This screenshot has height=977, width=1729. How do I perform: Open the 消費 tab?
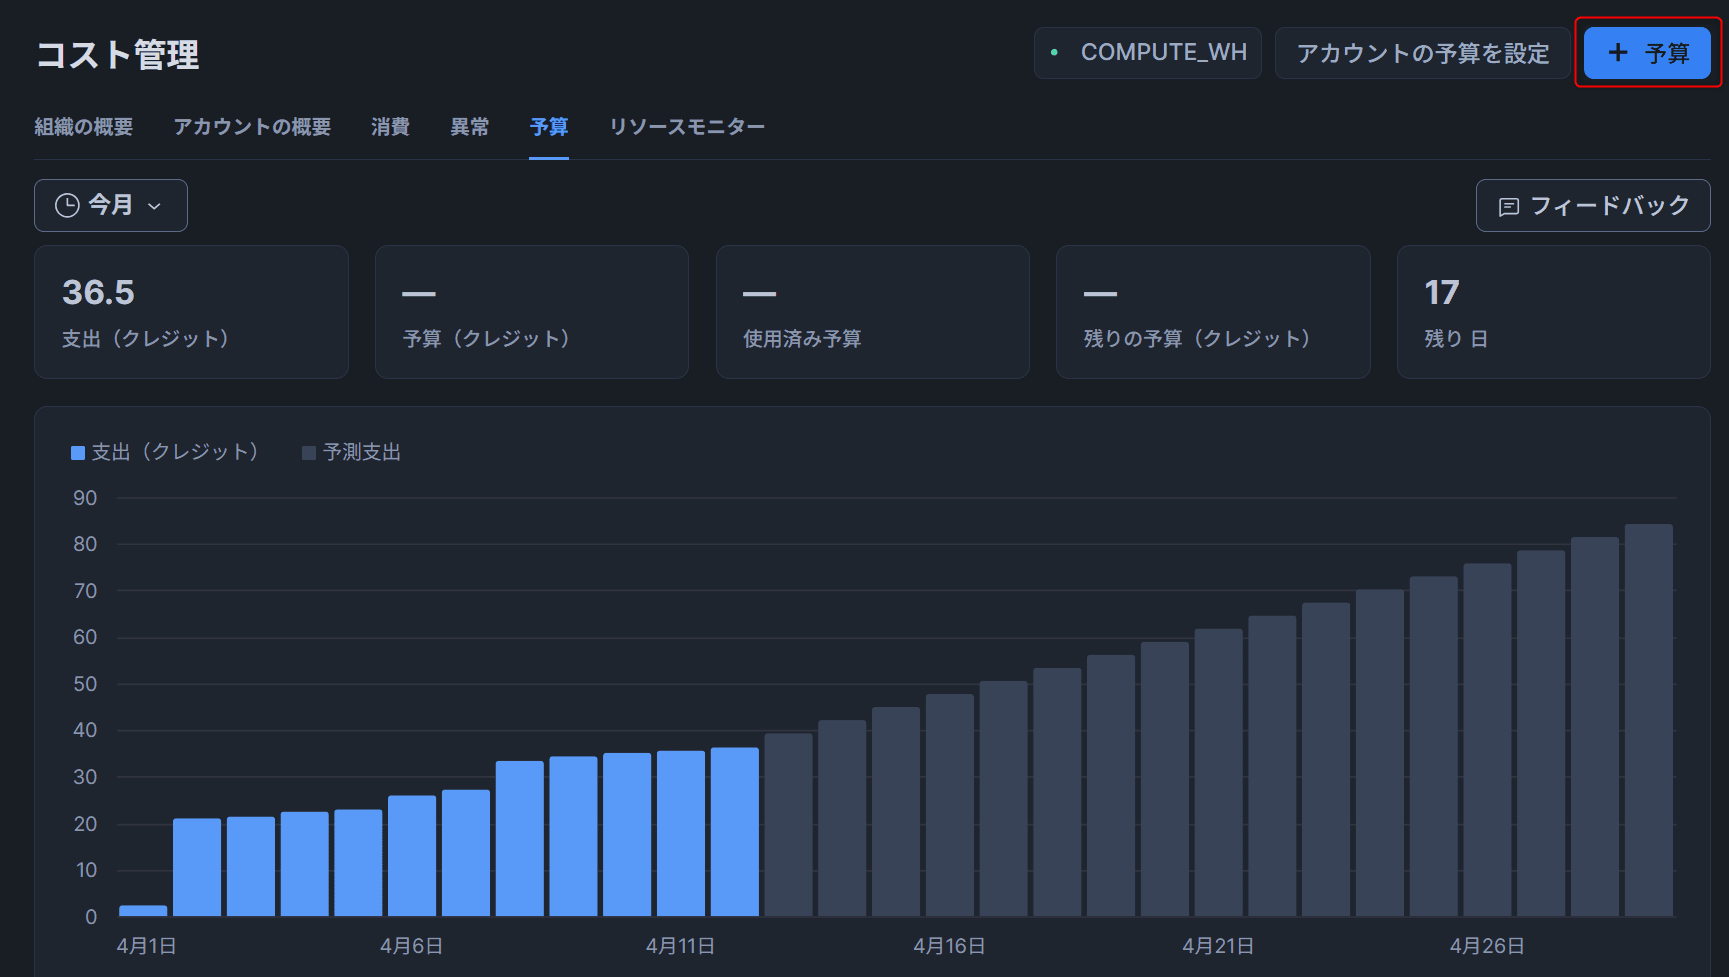click(x=390, y=127)
